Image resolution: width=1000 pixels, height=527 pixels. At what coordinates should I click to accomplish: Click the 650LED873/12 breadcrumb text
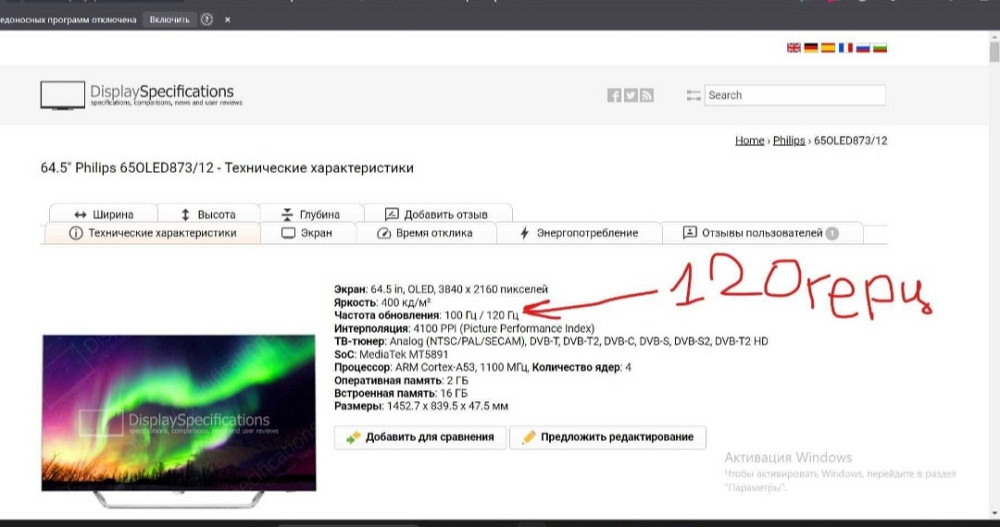(x=850, y=140)
